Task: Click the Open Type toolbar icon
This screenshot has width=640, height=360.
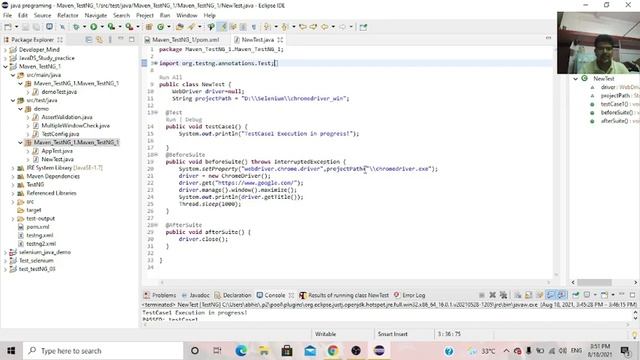Action: 180,27
